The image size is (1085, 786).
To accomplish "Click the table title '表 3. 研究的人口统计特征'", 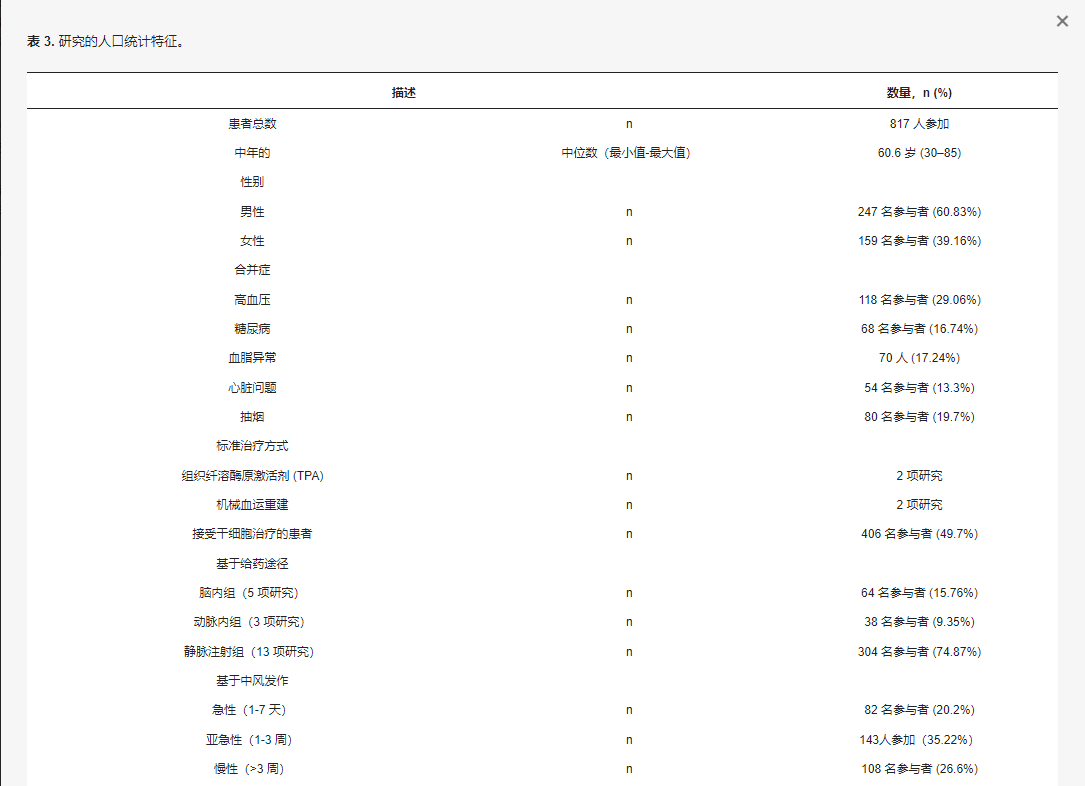I will tap(105, 42).
